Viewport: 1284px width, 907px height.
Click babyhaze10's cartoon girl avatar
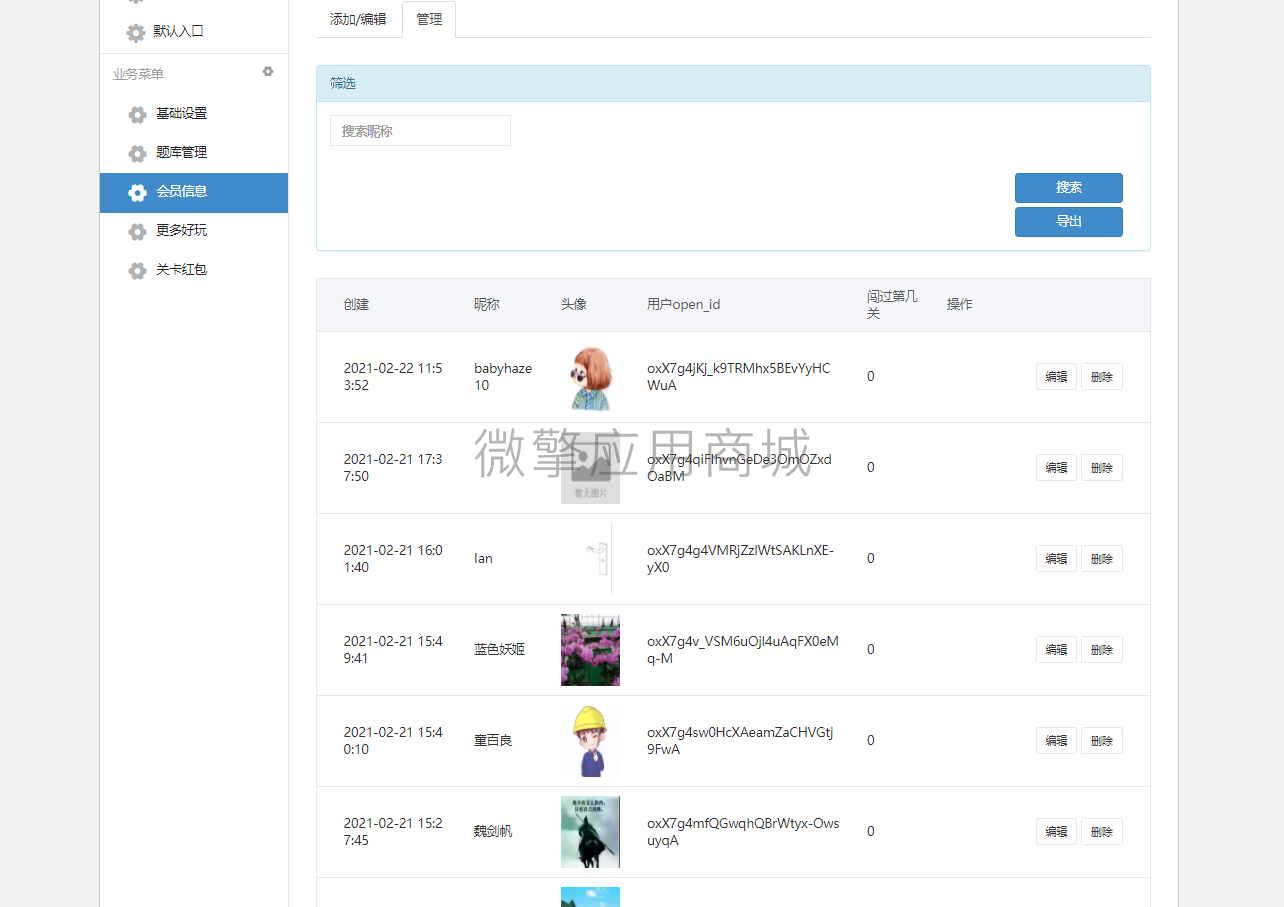click(x=590, y=377)
